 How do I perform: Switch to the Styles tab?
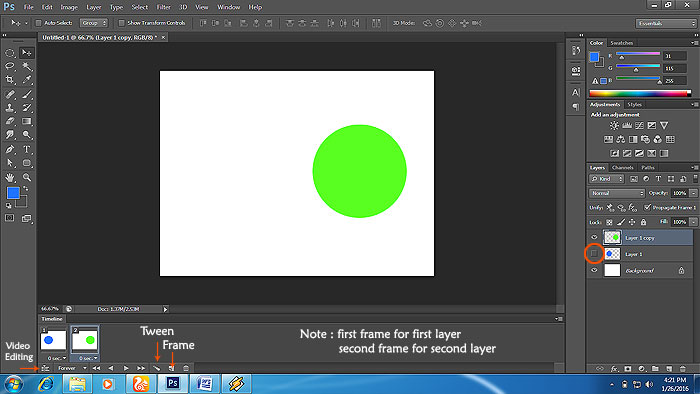point(634,104)
